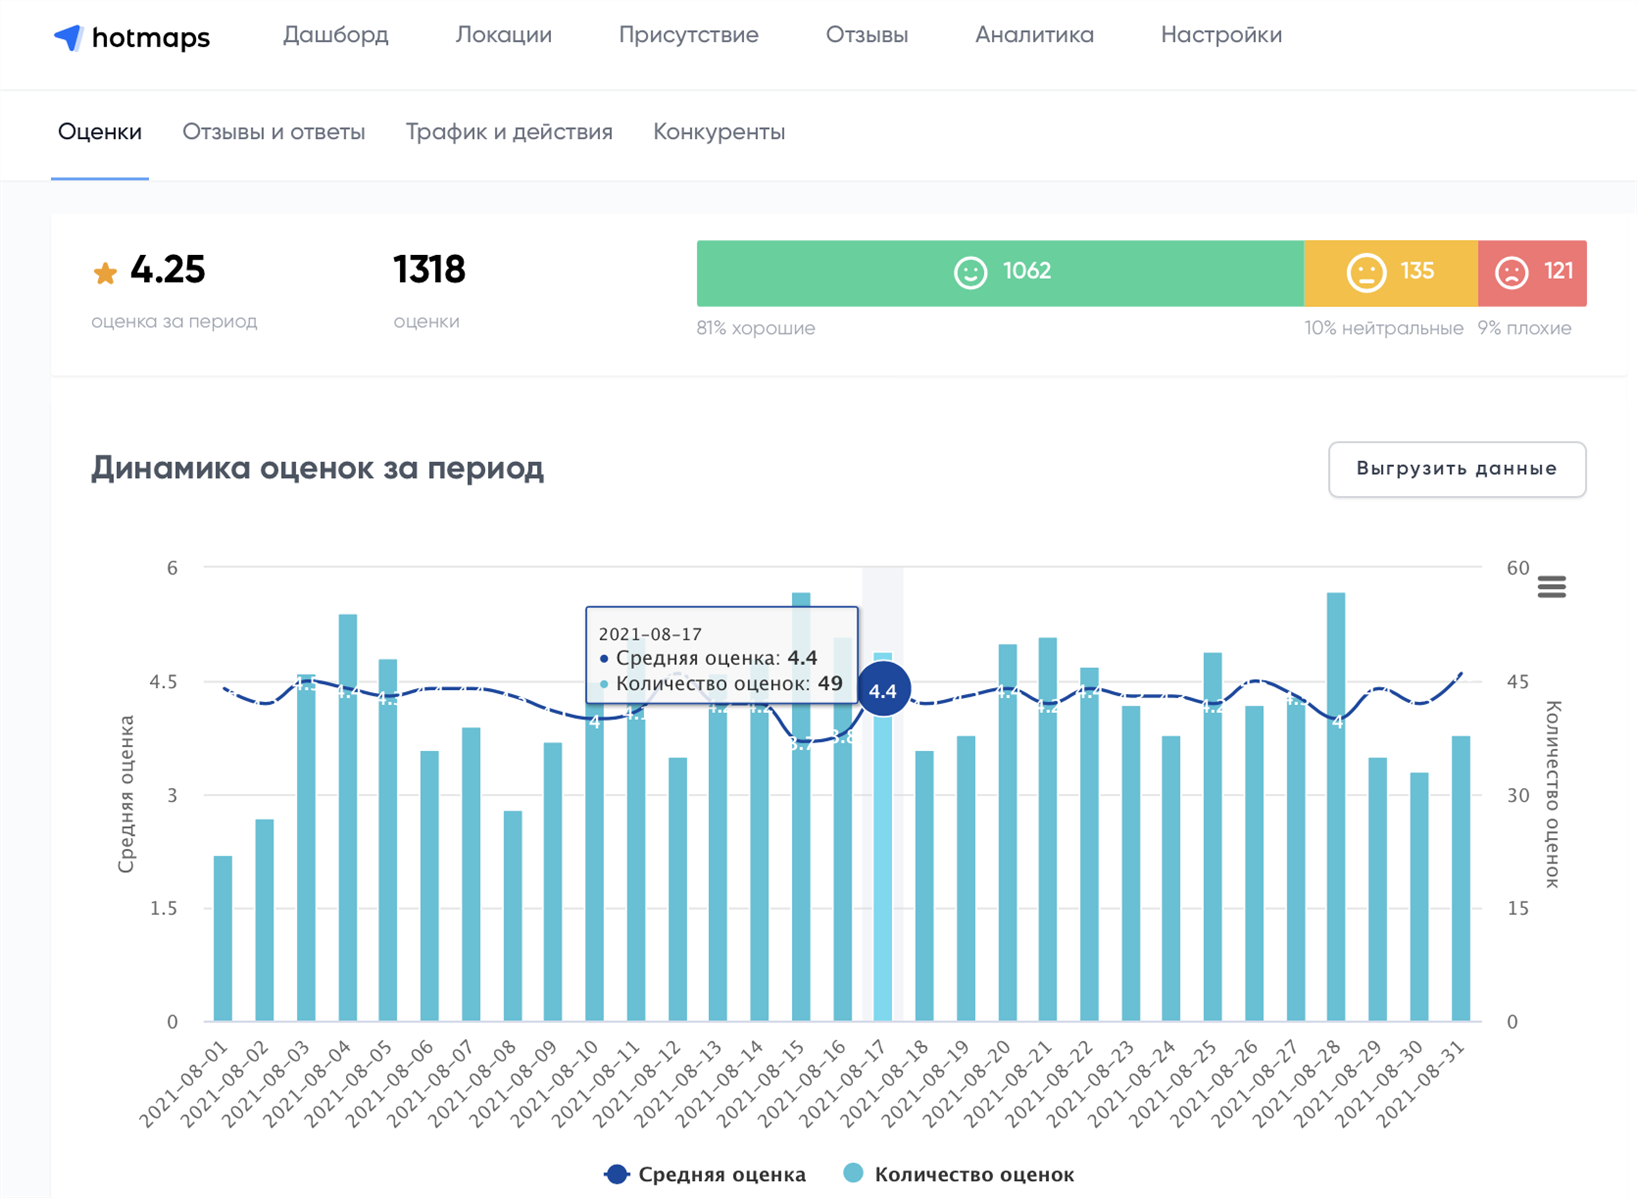Open the Аналитика menu

point(1034,34)
